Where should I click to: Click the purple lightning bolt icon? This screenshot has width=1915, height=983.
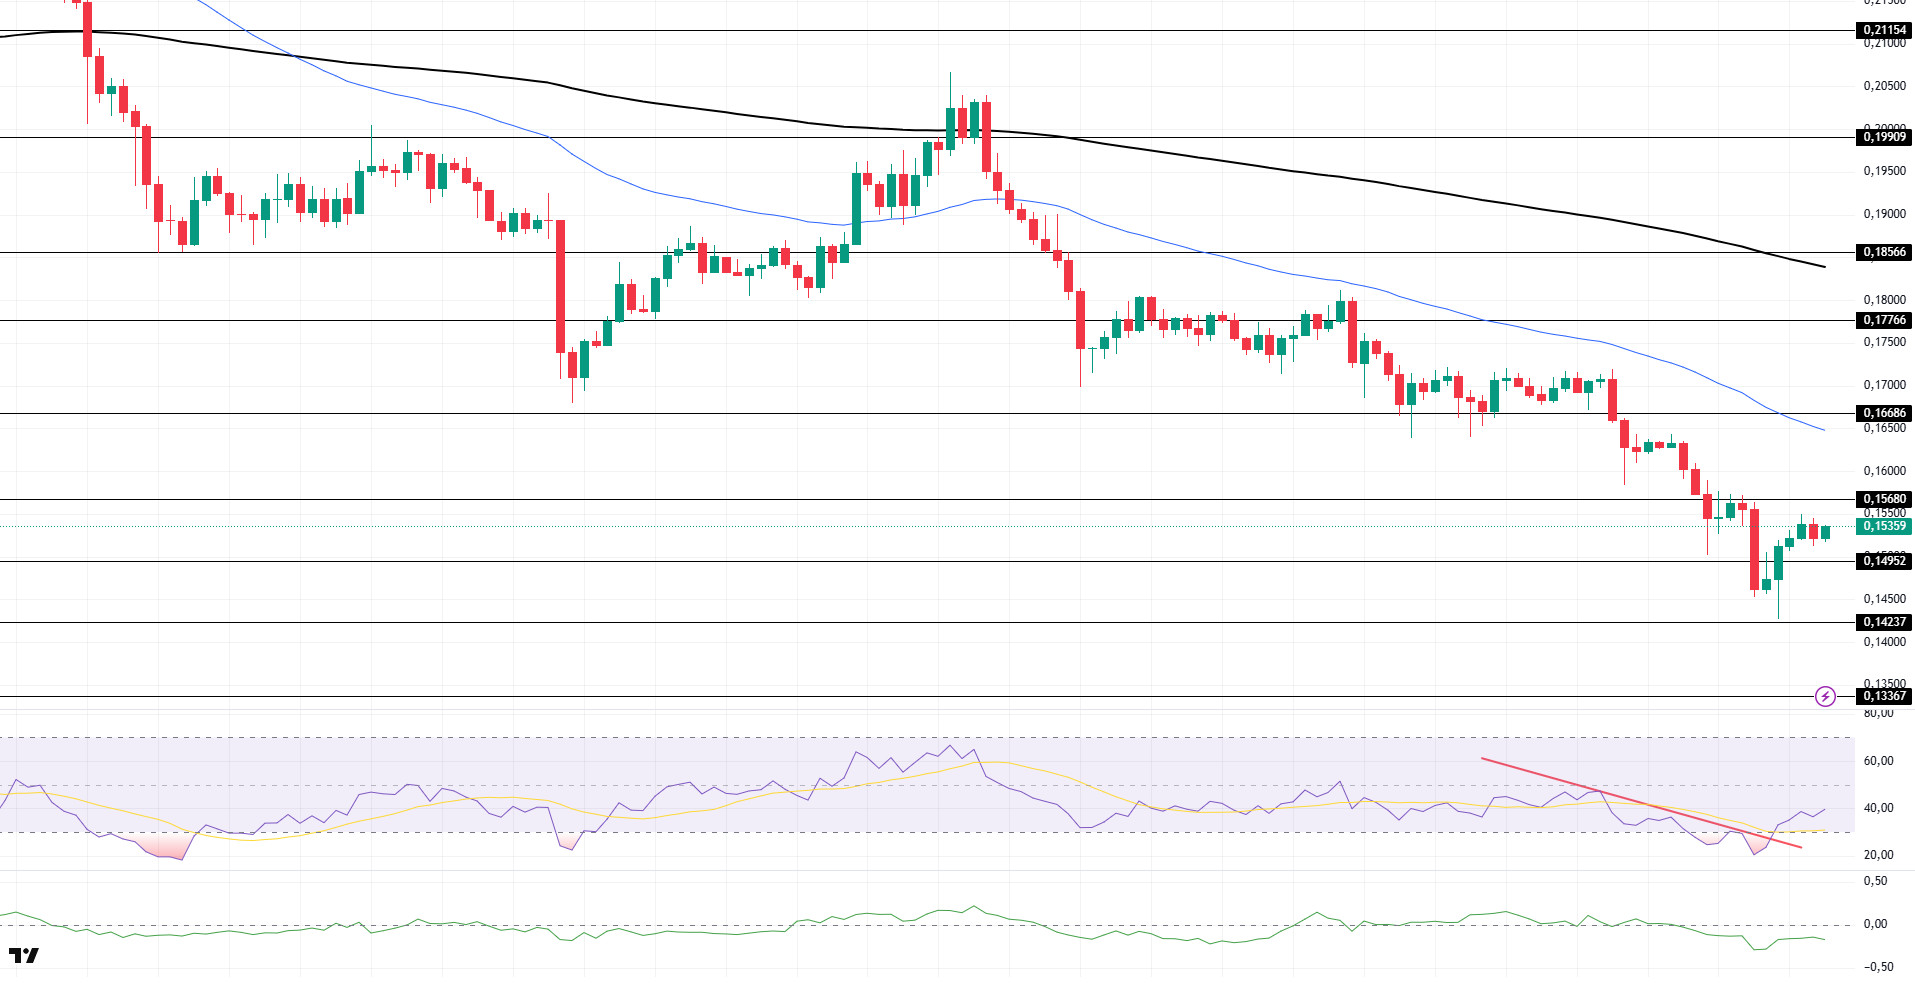tap(1825, 697)
